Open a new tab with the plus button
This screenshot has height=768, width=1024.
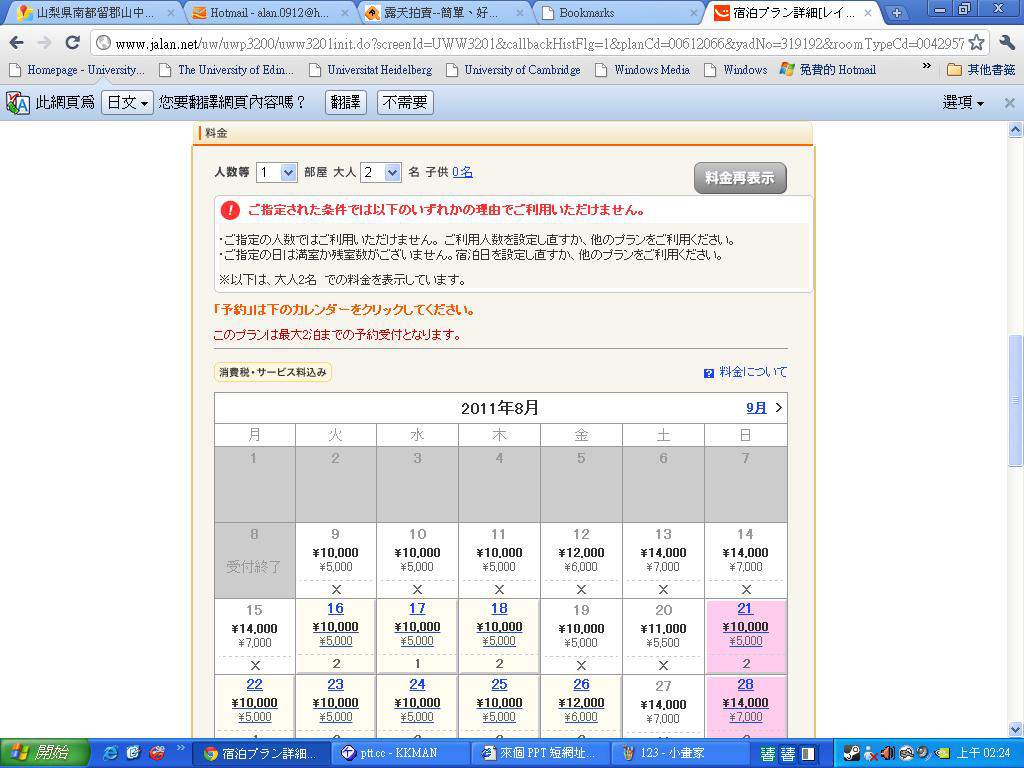click(x=897, y=12)
